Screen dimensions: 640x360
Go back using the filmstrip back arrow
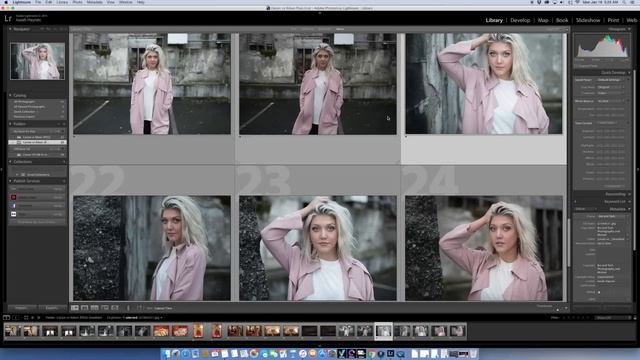[x=33, y=317]
